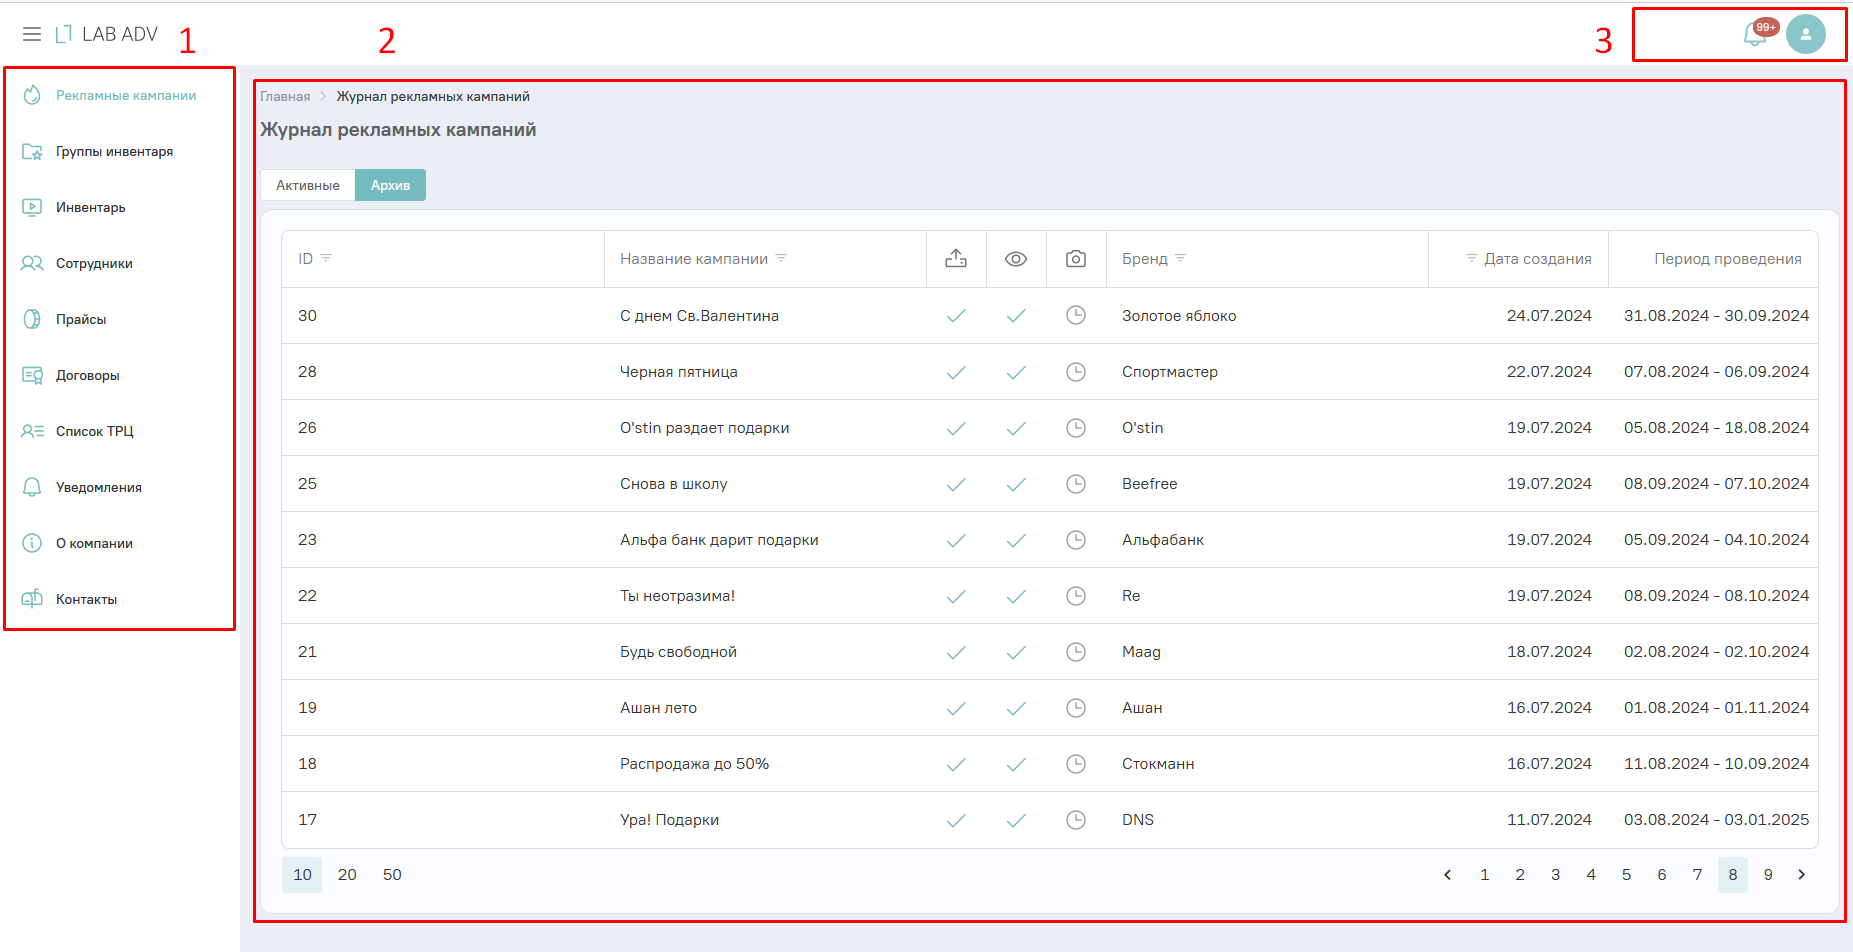Switch to the Активные tab

point(308,185)
